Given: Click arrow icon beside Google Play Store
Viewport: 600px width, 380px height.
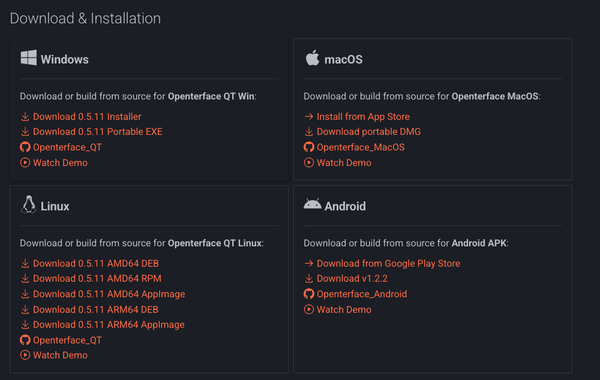Looking at the screenshot, I should click(x=309, y=263).
